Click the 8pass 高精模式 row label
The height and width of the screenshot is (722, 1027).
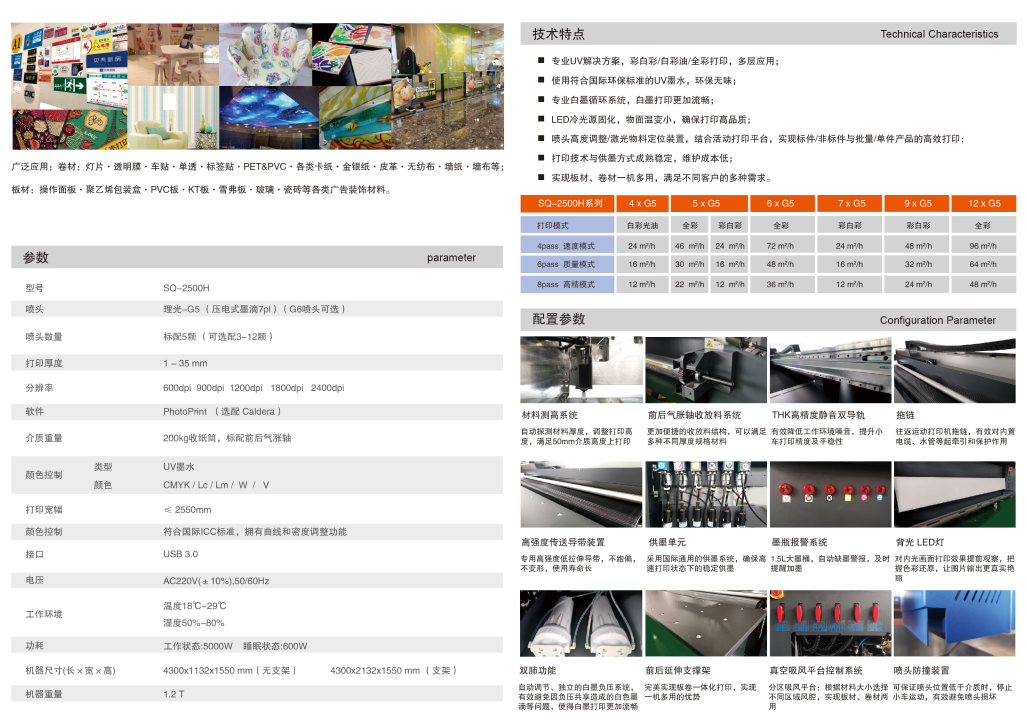pyautogui.click(x=565, y=284)
